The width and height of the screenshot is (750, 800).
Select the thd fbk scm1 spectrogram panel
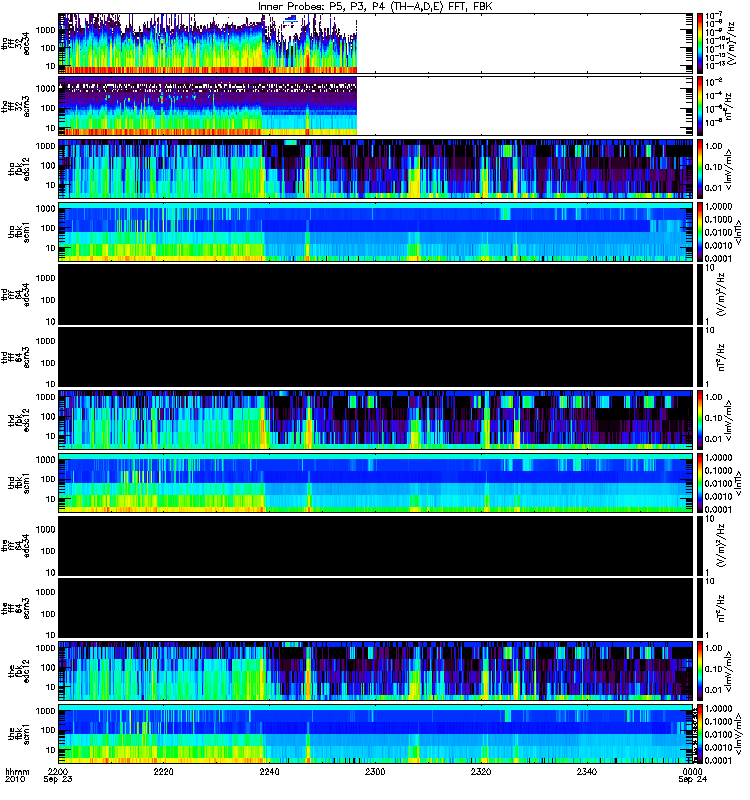click(376, 483)
